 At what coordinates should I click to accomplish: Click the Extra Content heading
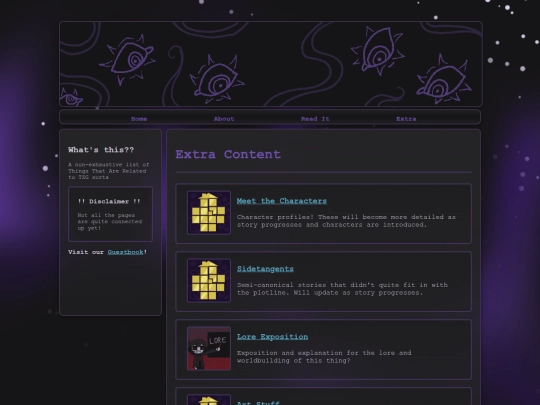click(228, 154)
